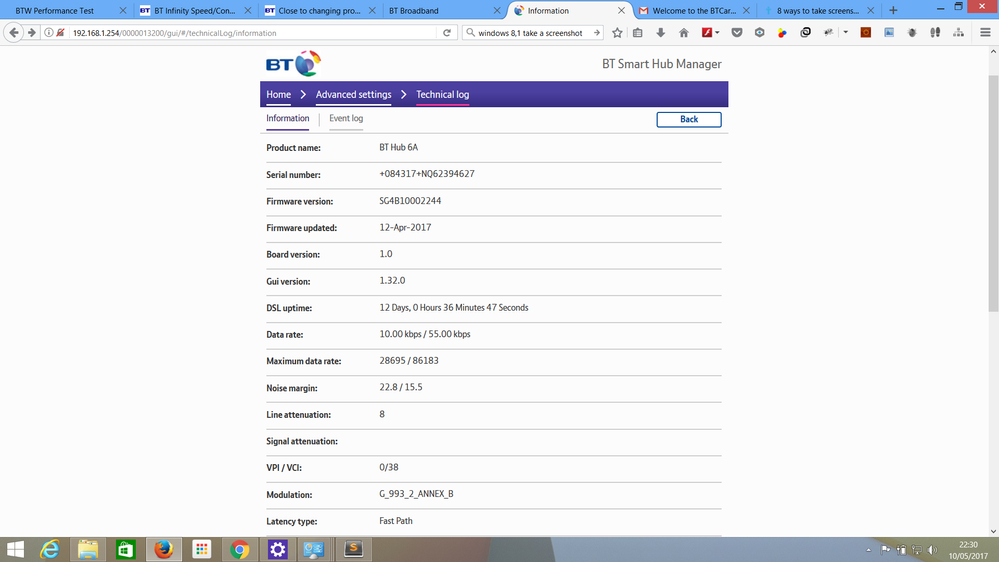Image resolution: width=999 pixels, height=562 pixels.
Task: Select the Information sub-tab
Action: click(287, 119)
